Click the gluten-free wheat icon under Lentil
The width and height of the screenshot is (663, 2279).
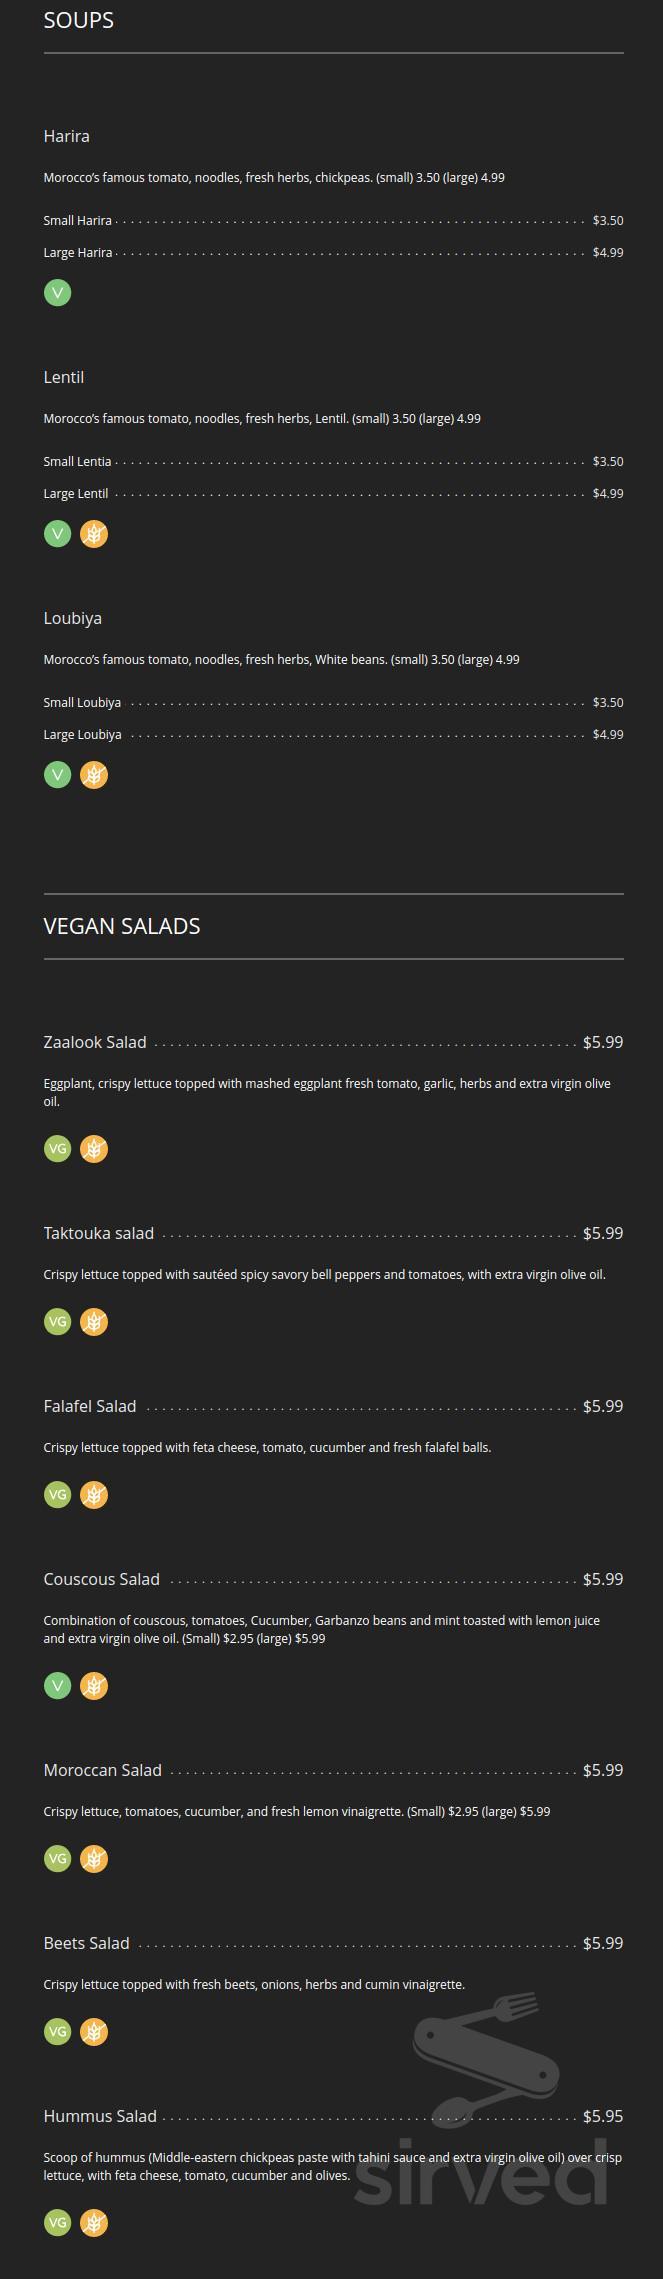click(94, 534)
